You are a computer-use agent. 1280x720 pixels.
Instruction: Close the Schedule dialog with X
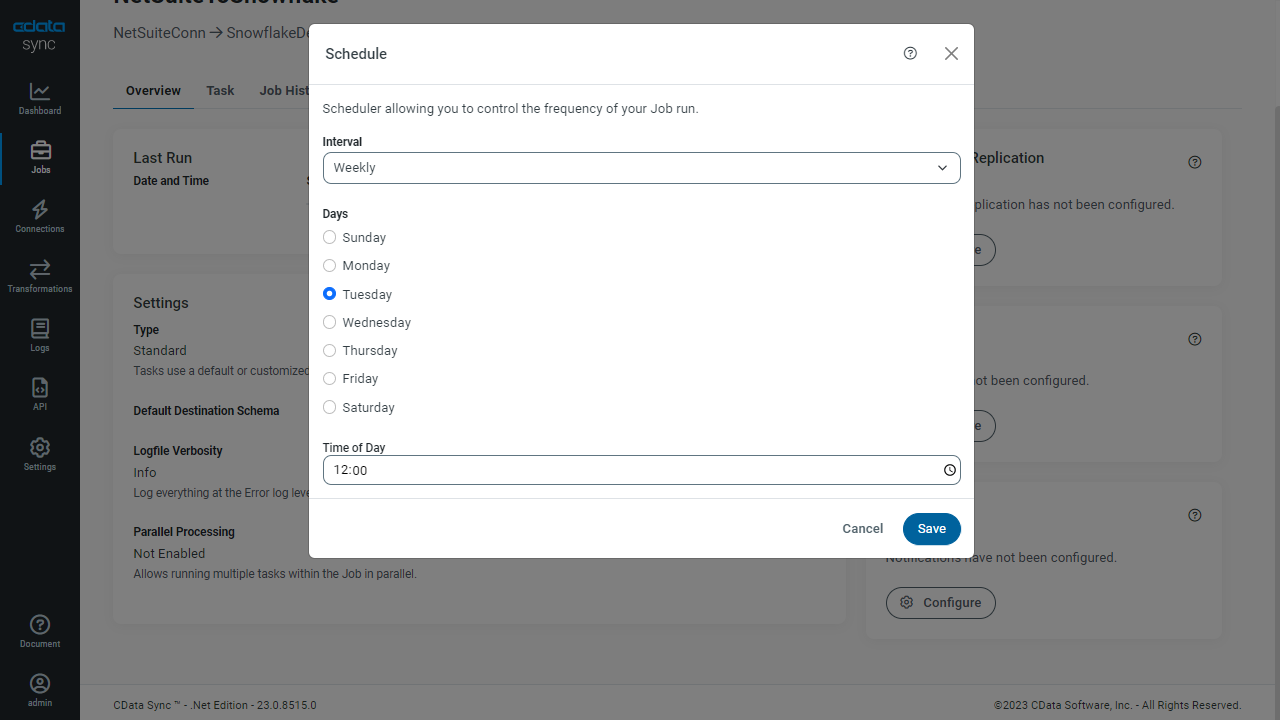pyautogui.click(x=951, y=54)
